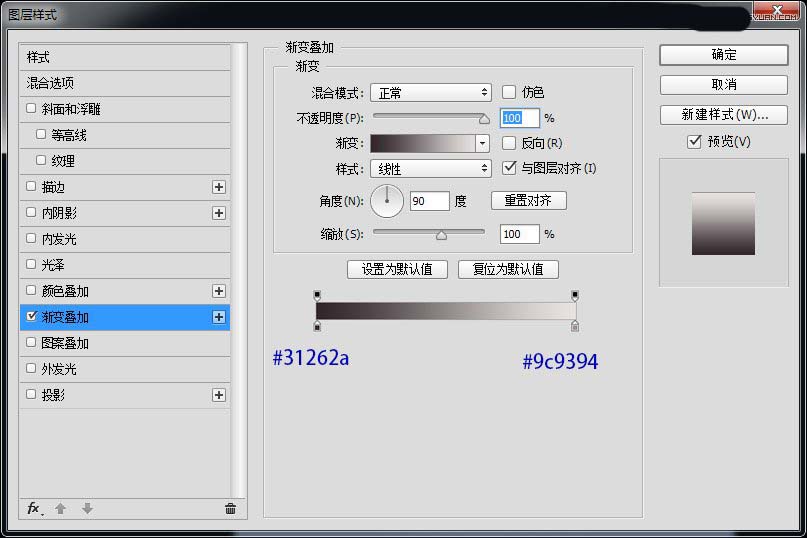Click the plus icon next to 内阴影
This screenshot has width=807, height=538.
coord(219,213)
